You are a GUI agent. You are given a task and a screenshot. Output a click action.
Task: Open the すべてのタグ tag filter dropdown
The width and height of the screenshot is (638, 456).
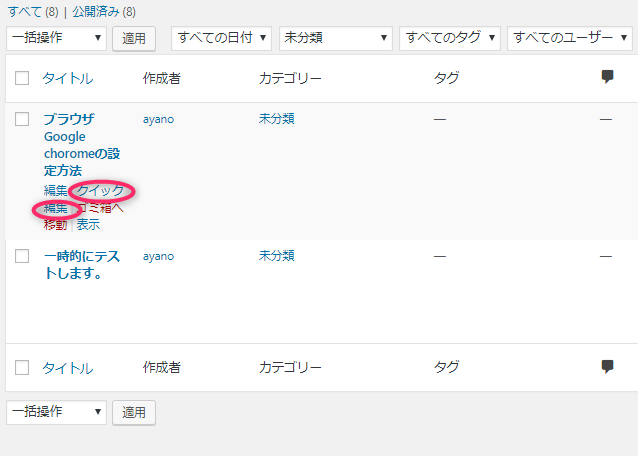click(450, 38)
